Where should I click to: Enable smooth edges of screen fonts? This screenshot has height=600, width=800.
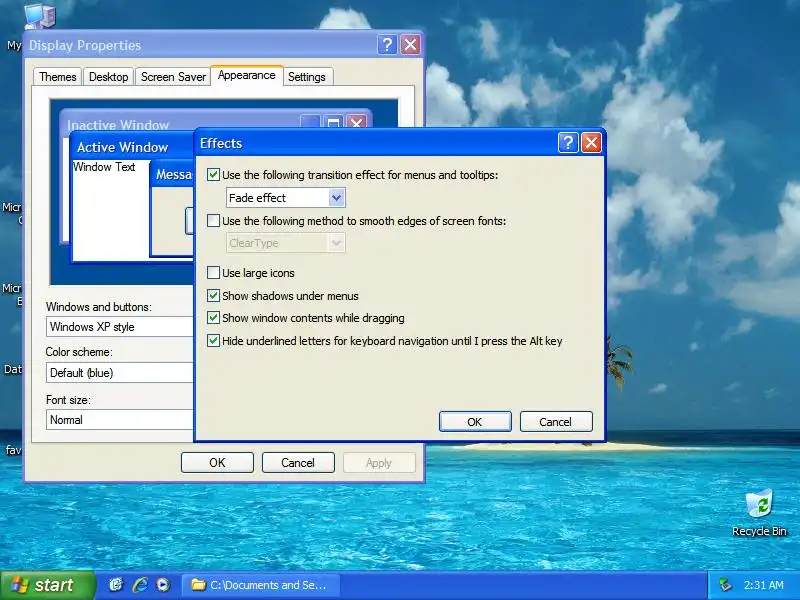point(213,220)
